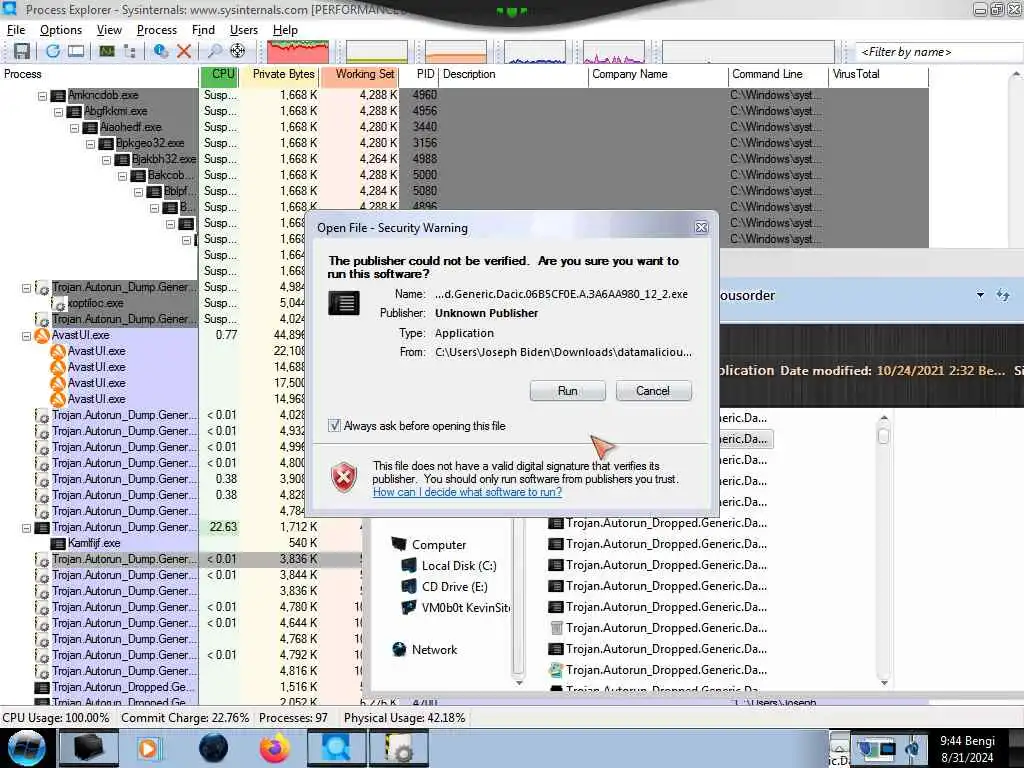Collapse the Trojan process with 22.63 CPU

point(26,528)
